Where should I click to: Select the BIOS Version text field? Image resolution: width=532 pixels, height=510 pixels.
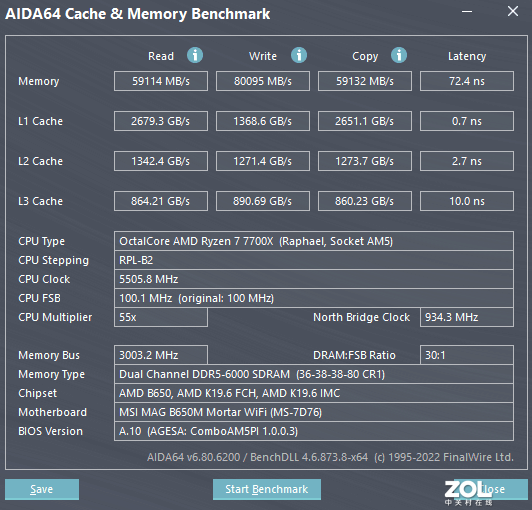click(x=314, y=431)
